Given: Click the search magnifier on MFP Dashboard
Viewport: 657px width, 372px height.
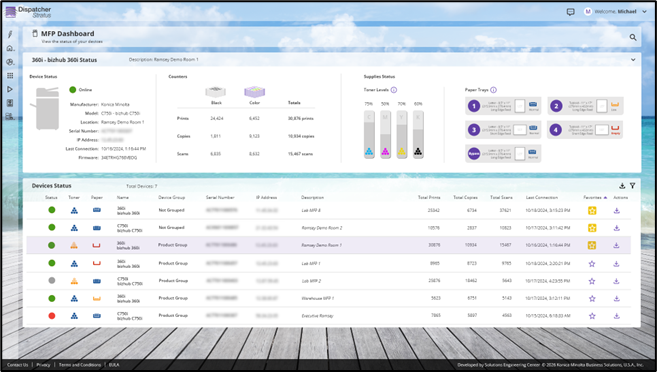Looking at the screenshot, I should (633, 37).
